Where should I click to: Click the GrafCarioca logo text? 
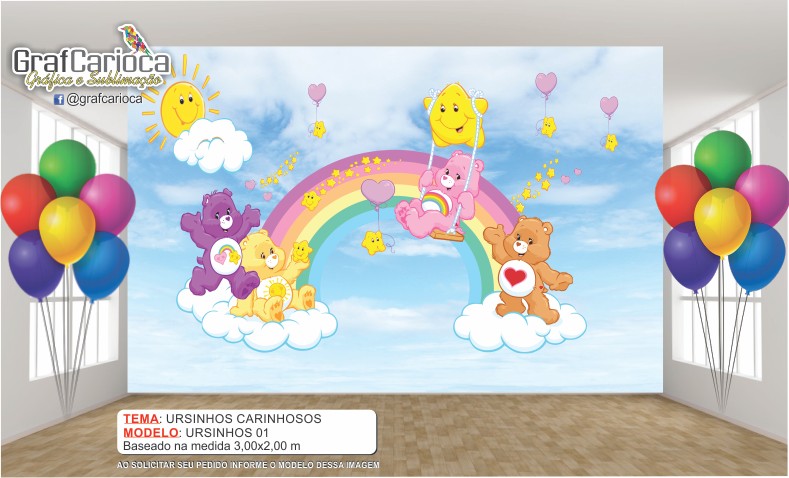point(90,63)
